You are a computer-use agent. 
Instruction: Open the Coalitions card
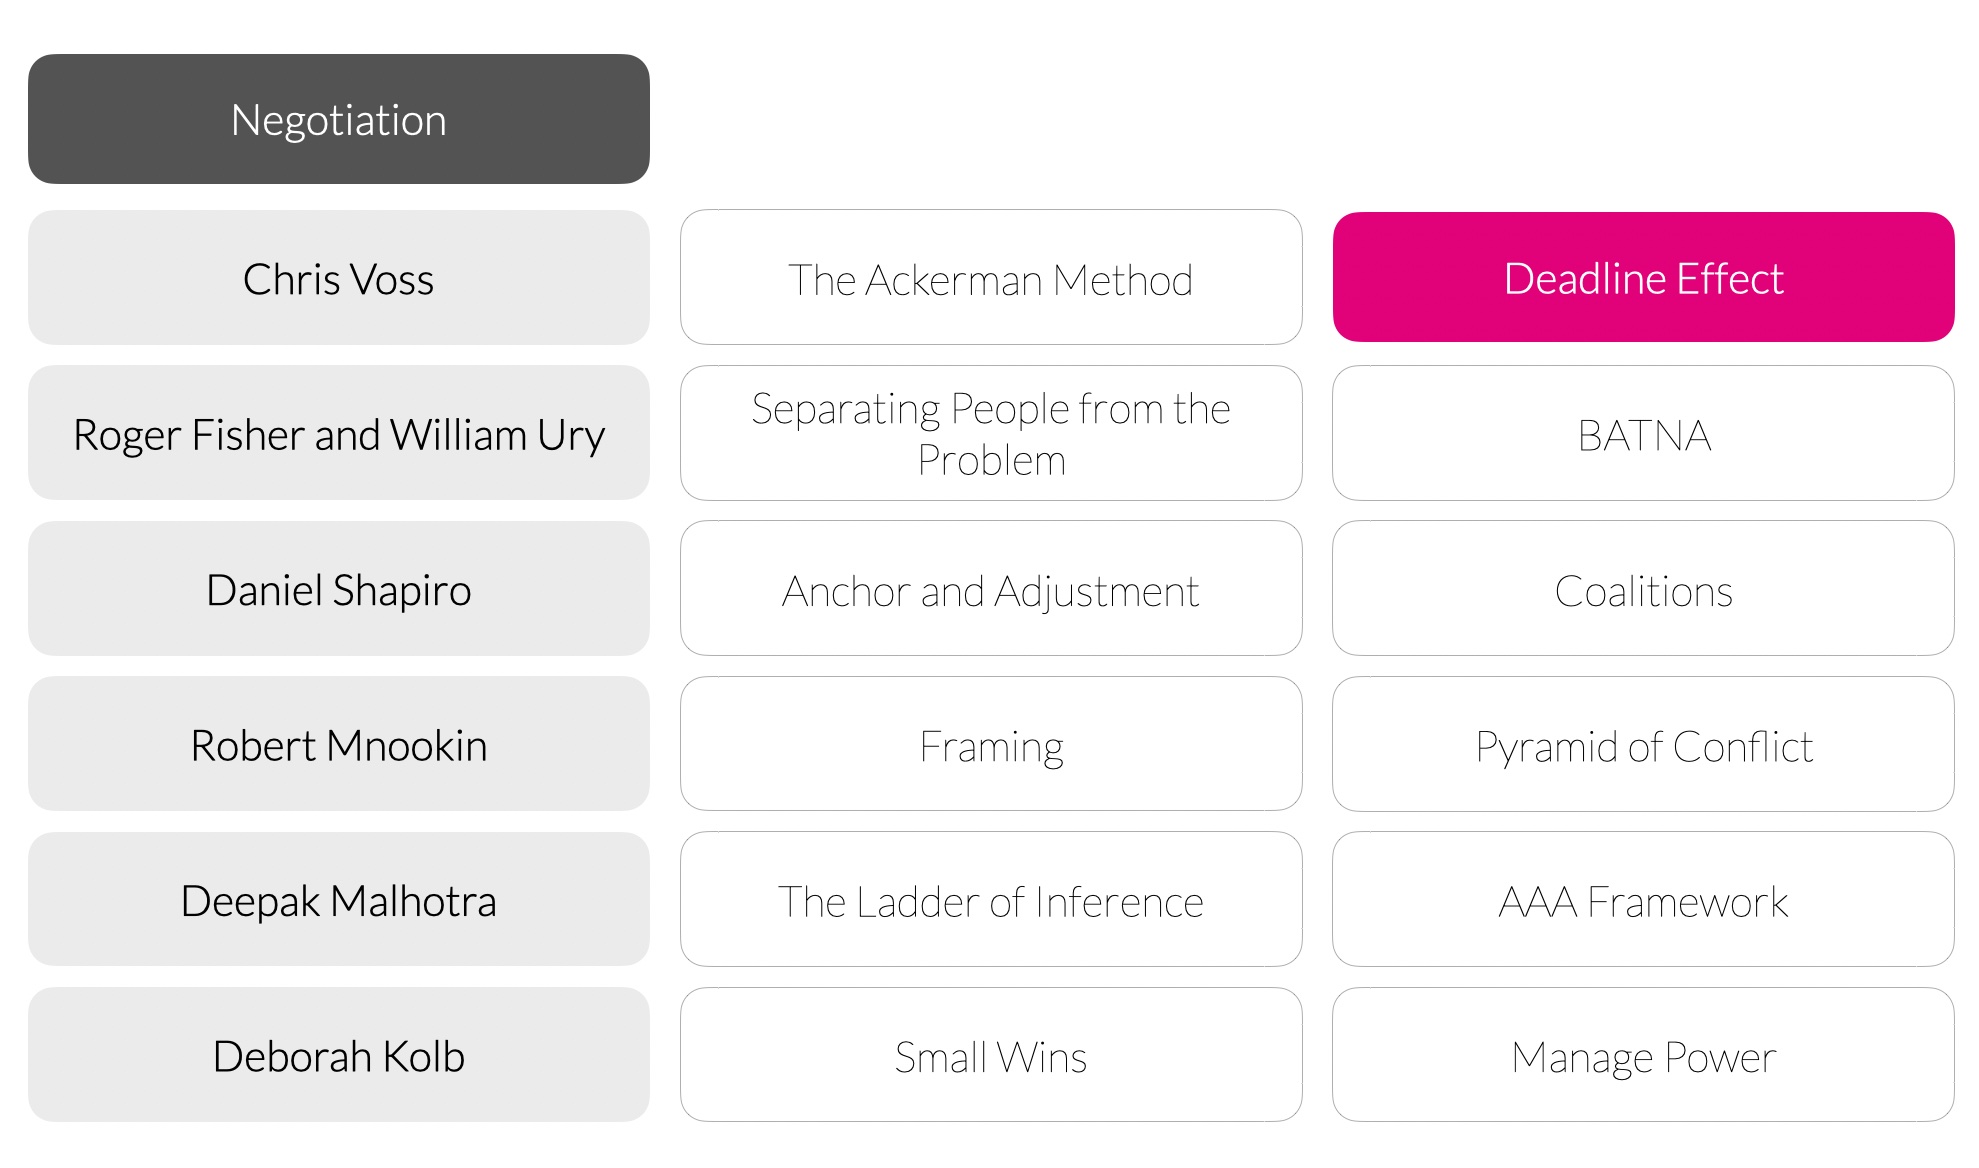(x=1643, y=589)
